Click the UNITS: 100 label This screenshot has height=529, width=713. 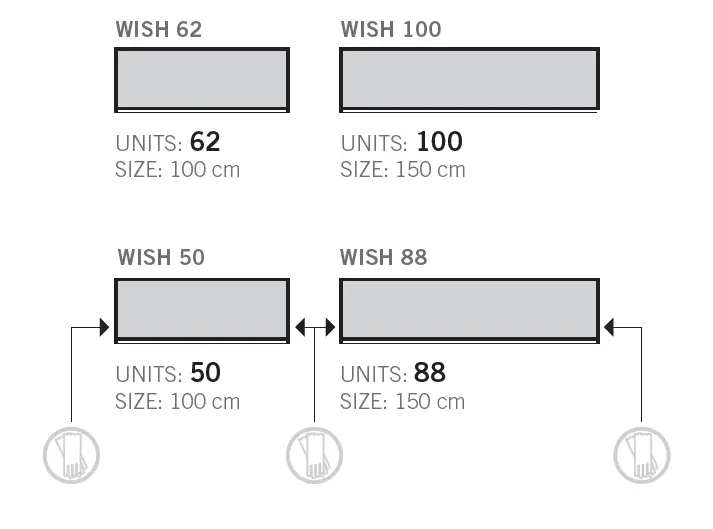point(401,142)
